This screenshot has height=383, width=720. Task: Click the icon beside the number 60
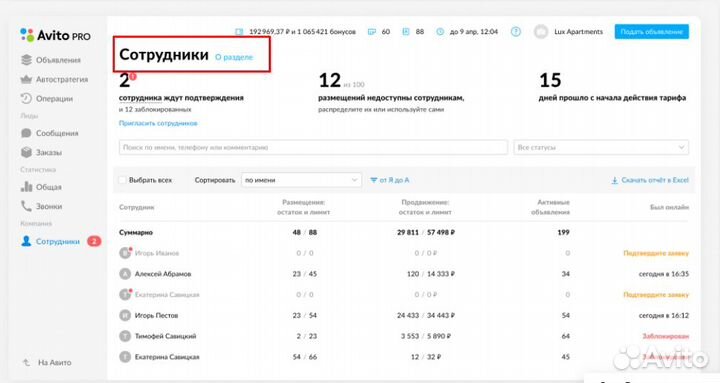click(372, 32)
